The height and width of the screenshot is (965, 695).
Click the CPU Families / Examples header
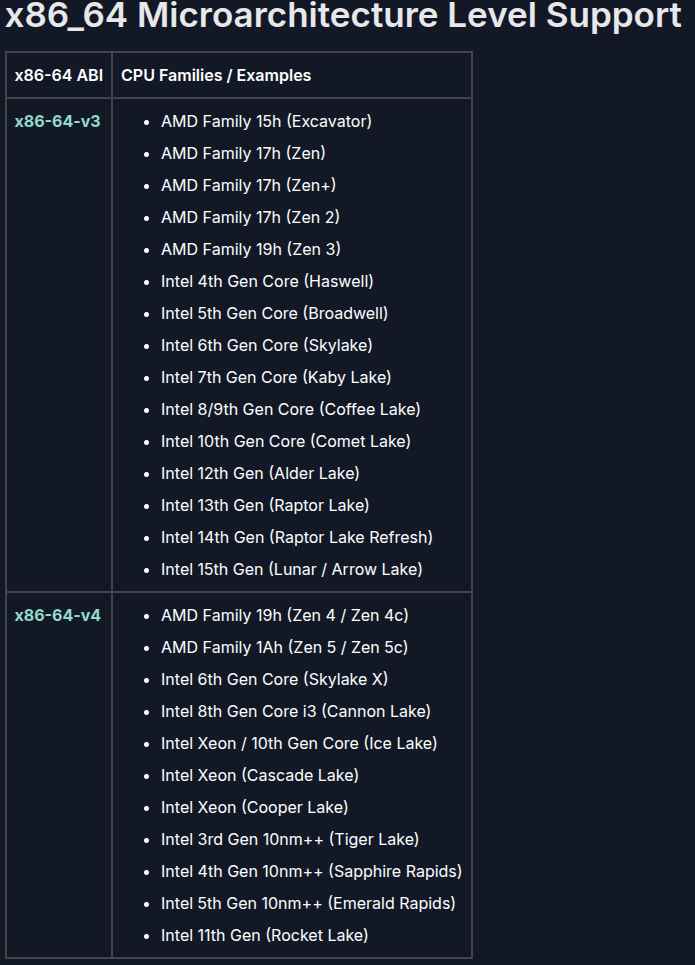(216, 76)
